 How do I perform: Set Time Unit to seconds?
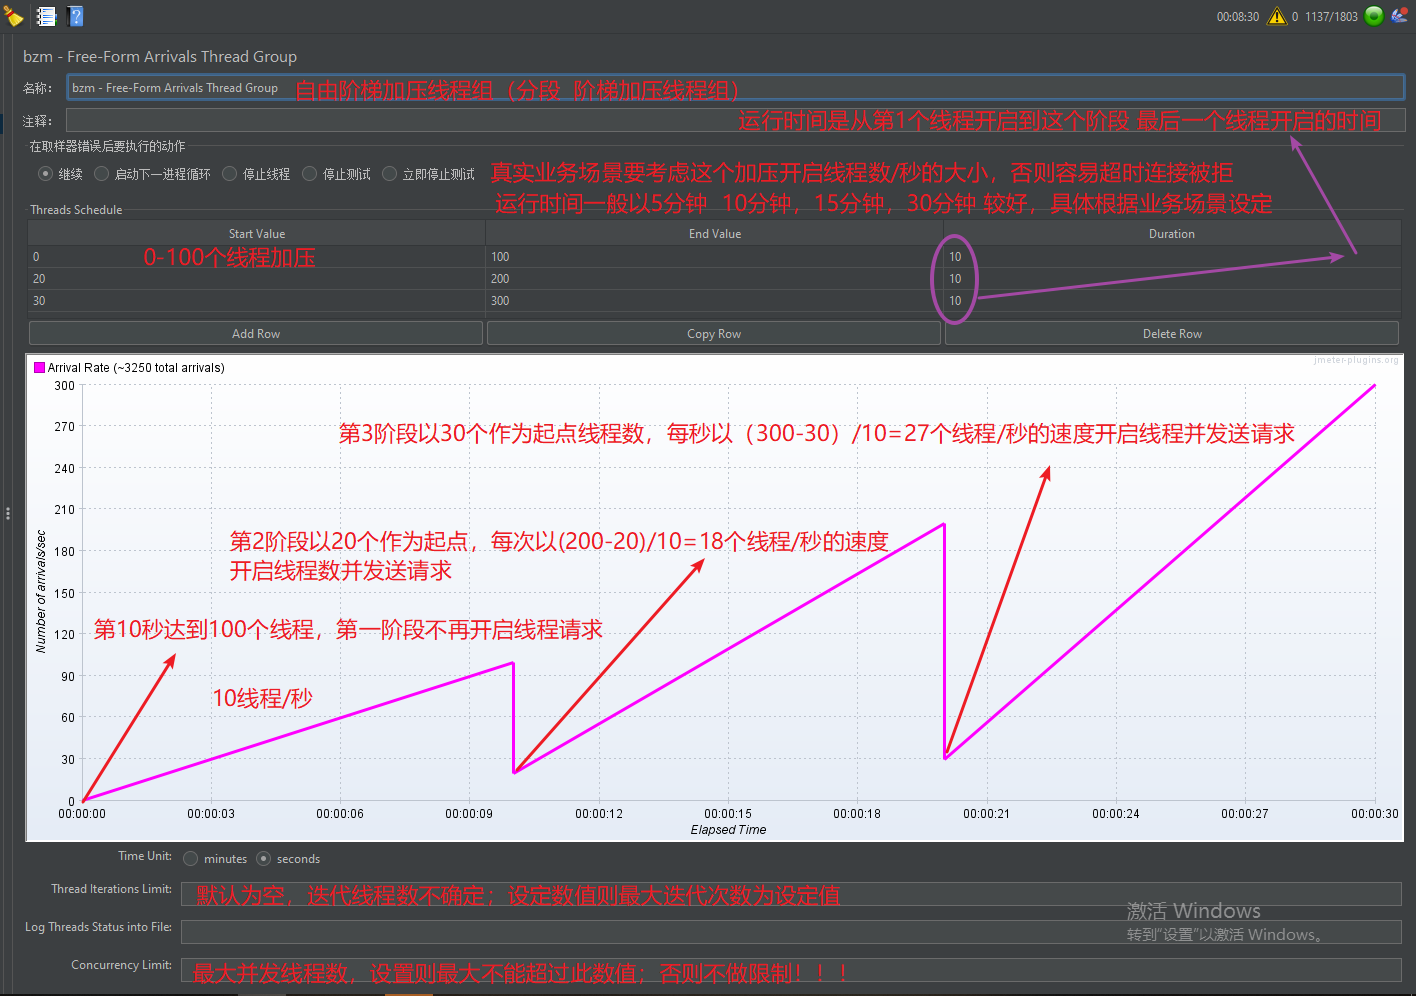(x=264, y=859)
